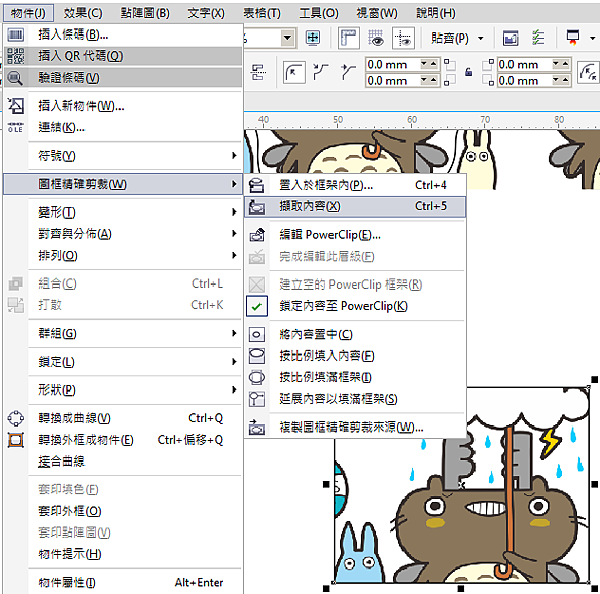Click the scalloped corner icon
Image resolution: width=600 pixels, height=594 pixels.
[320, 72]
